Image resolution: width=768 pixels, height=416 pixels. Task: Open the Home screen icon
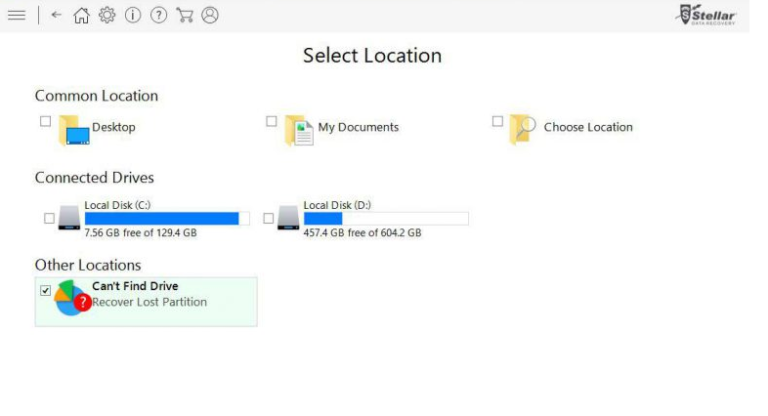point(79,16)
